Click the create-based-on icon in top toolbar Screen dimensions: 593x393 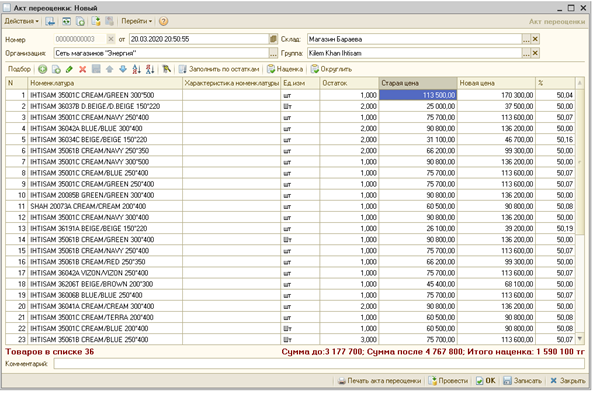tap(96, 21)
